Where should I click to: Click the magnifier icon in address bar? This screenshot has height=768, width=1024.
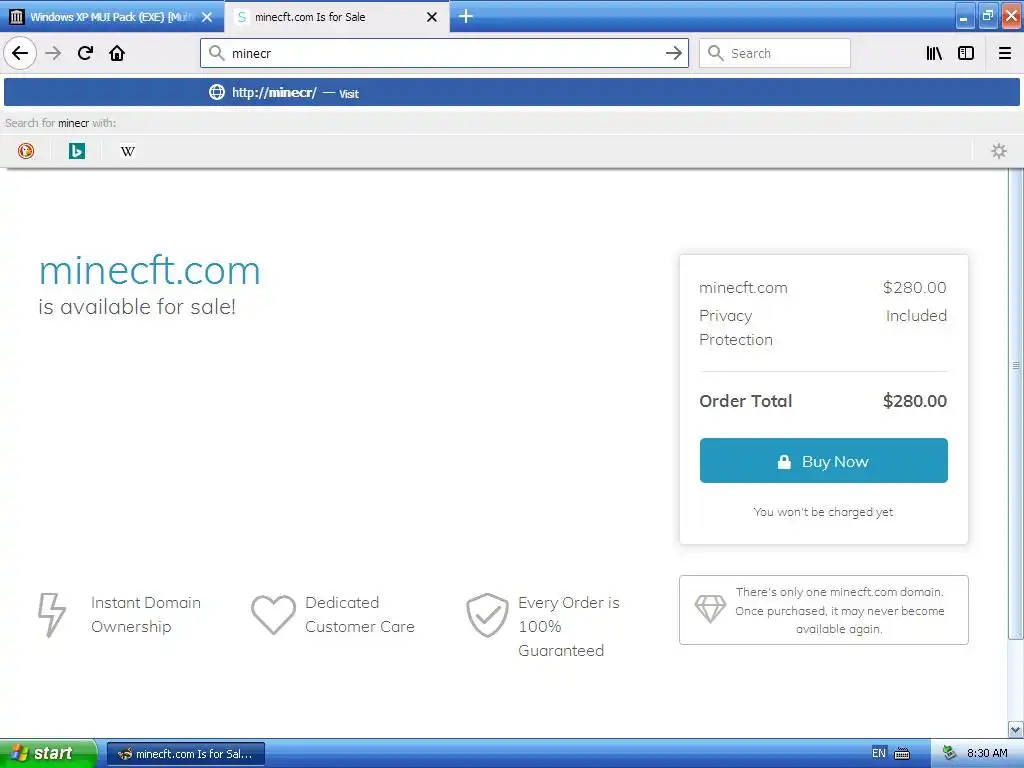pos(216,53)
